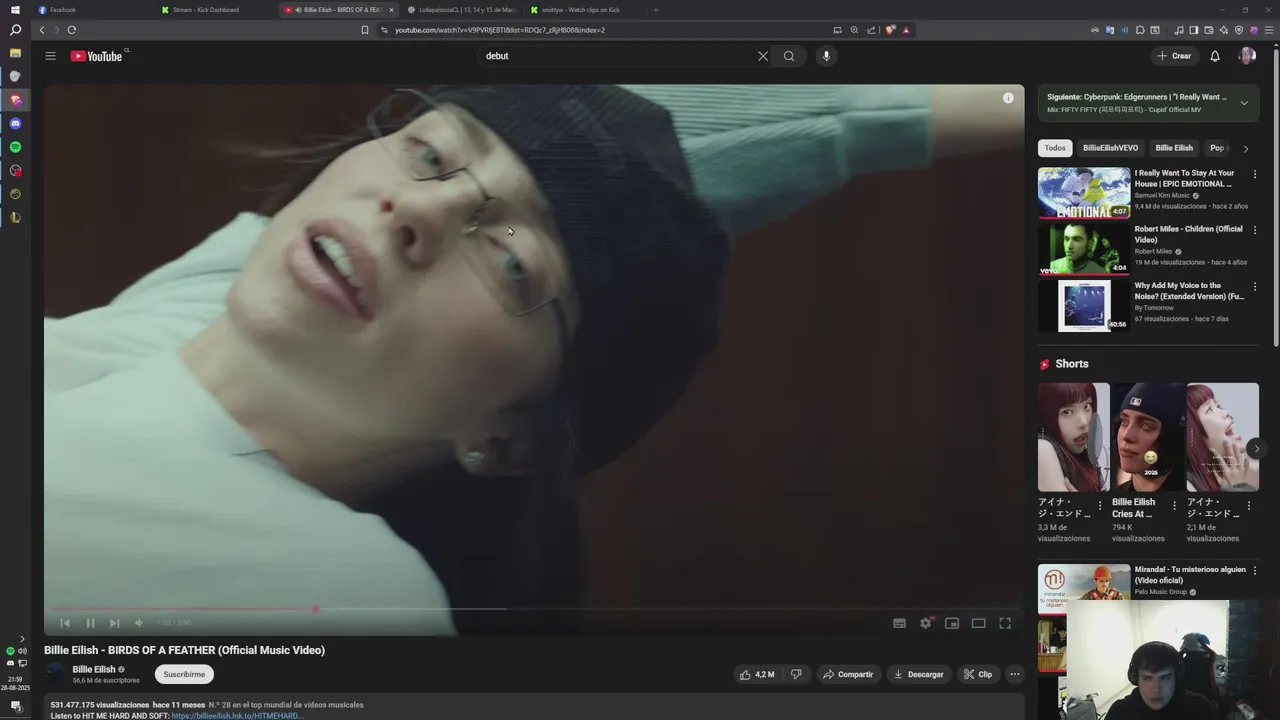Screen dimensions: 1280x720
Task: Seek on the video progress bar
Action: point(534,608)
